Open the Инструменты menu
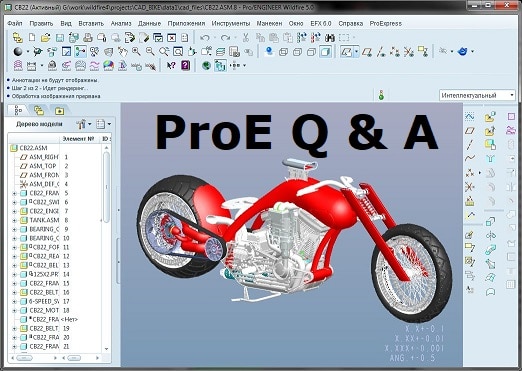 [231, 23]
